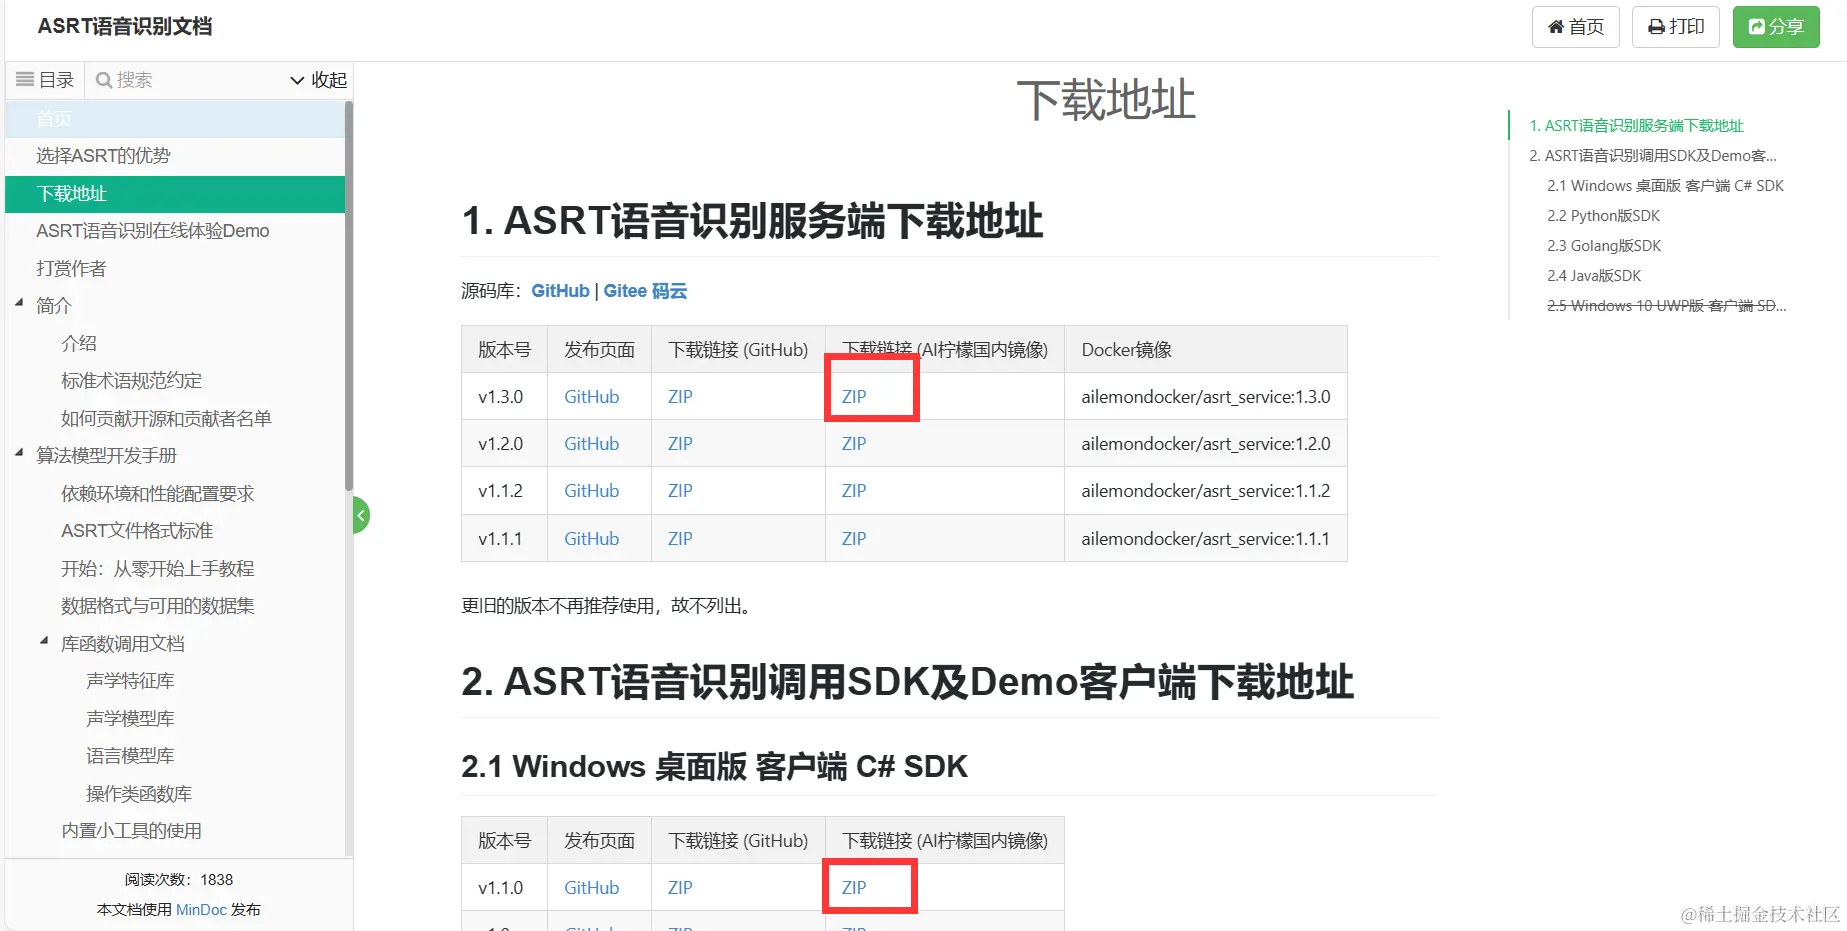This screenshot has height=931, width=1847.
Task: Download v1.1.2 ZIP from GitHub column
Action: [680, 491]
